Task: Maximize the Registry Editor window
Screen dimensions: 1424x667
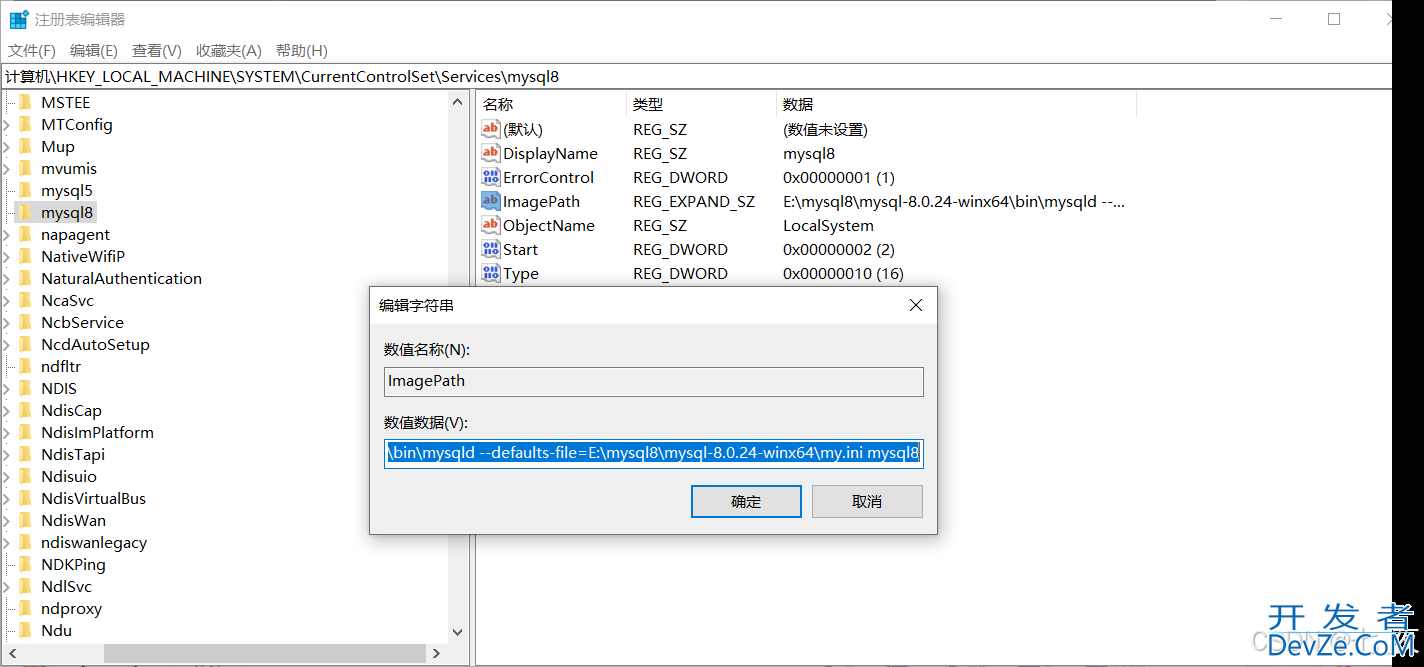Action: (x=1333, y=19)
